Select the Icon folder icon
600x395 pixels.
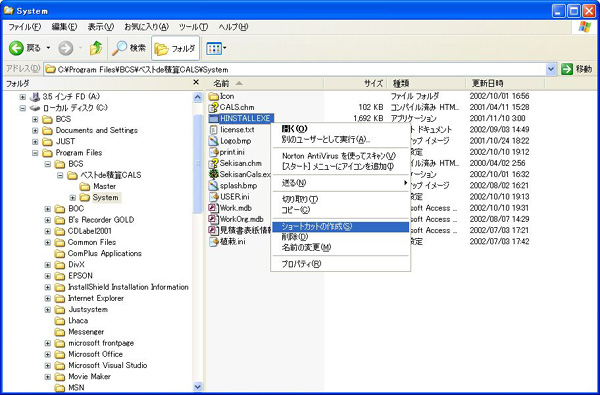click(x=214, y=96)
